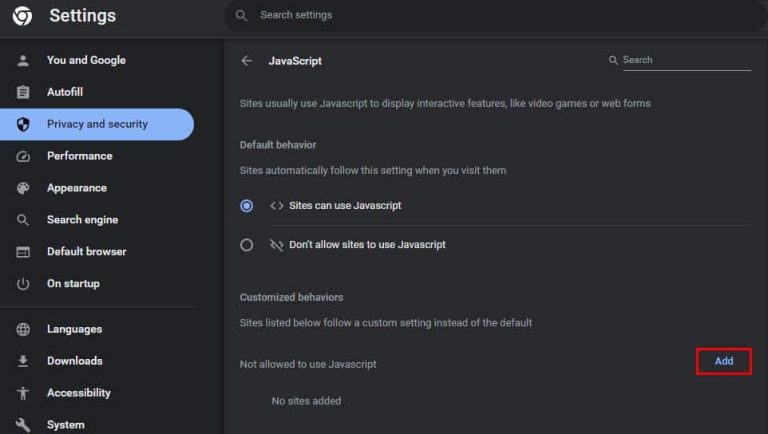Click the Downloads arrow icon

coord(23,361)
